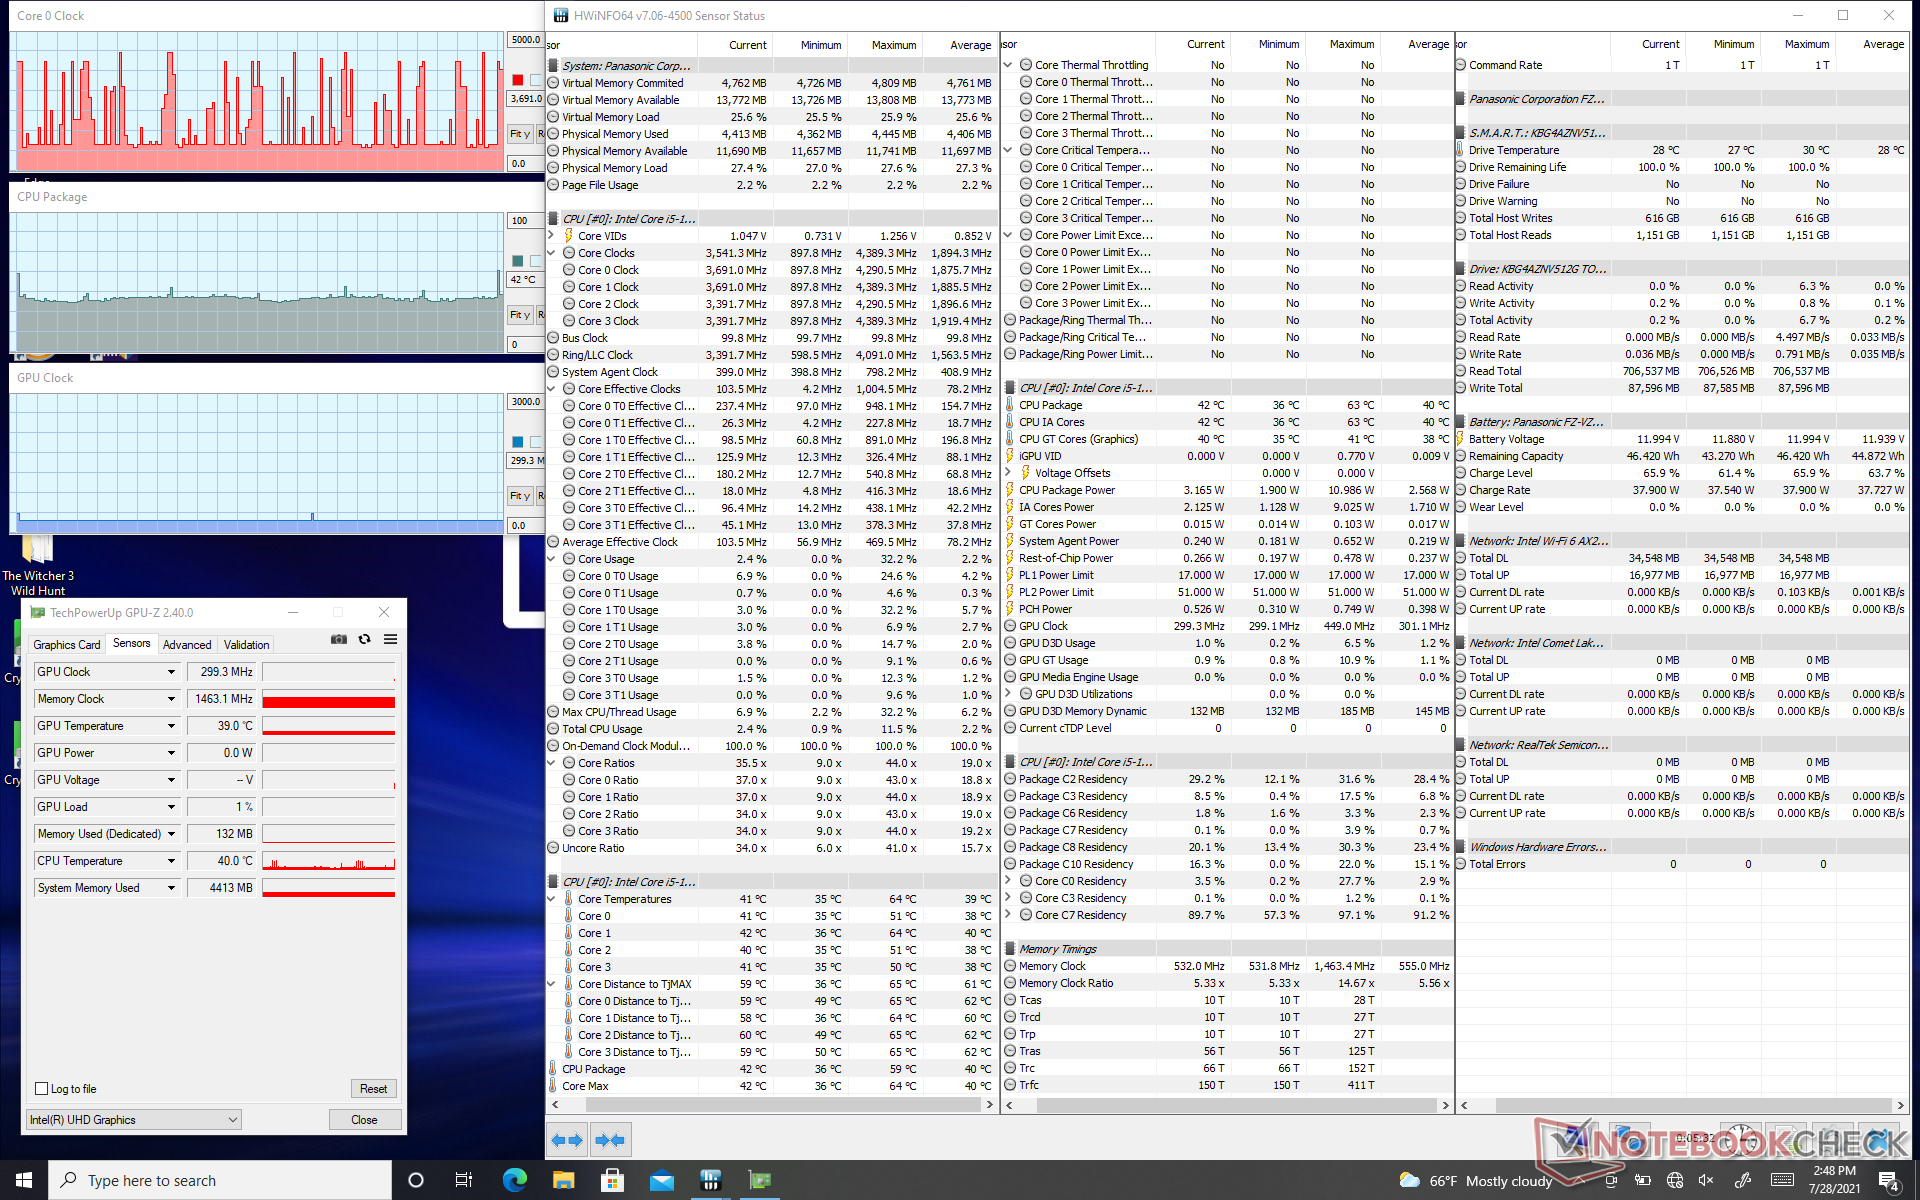Open the GPU-Z hamburger menu
This screenshot has height=1200, width=1920.
tap(390, 639)
